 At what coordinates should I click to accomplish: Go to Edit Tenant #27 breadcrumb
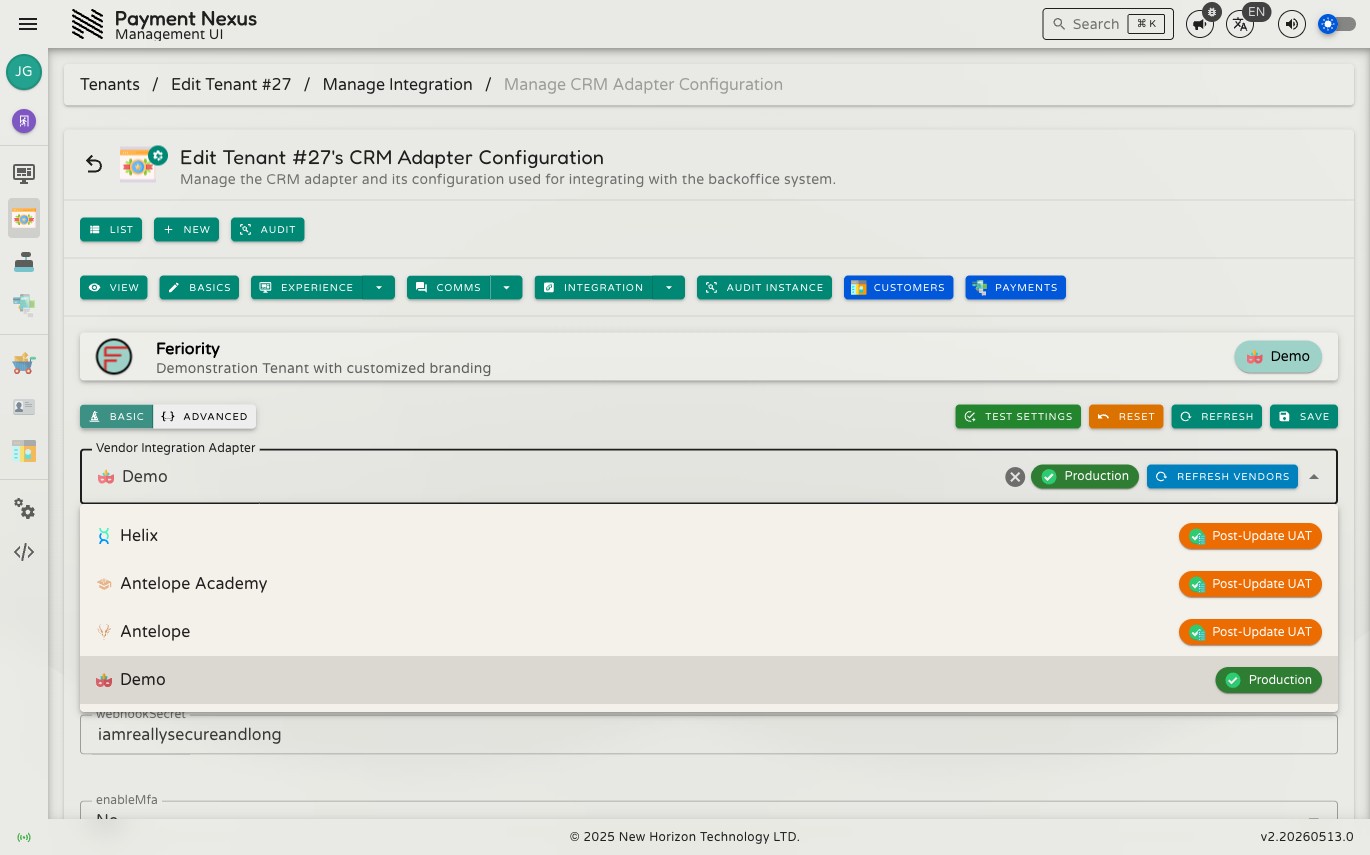[x=231, y=84]
